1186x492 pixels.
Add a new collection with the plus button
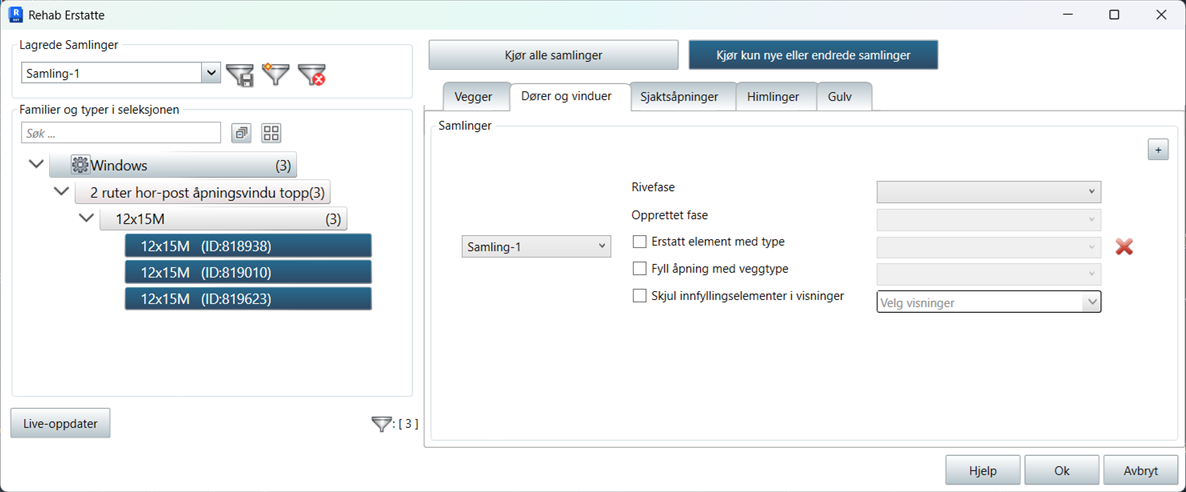(1158, 150)
